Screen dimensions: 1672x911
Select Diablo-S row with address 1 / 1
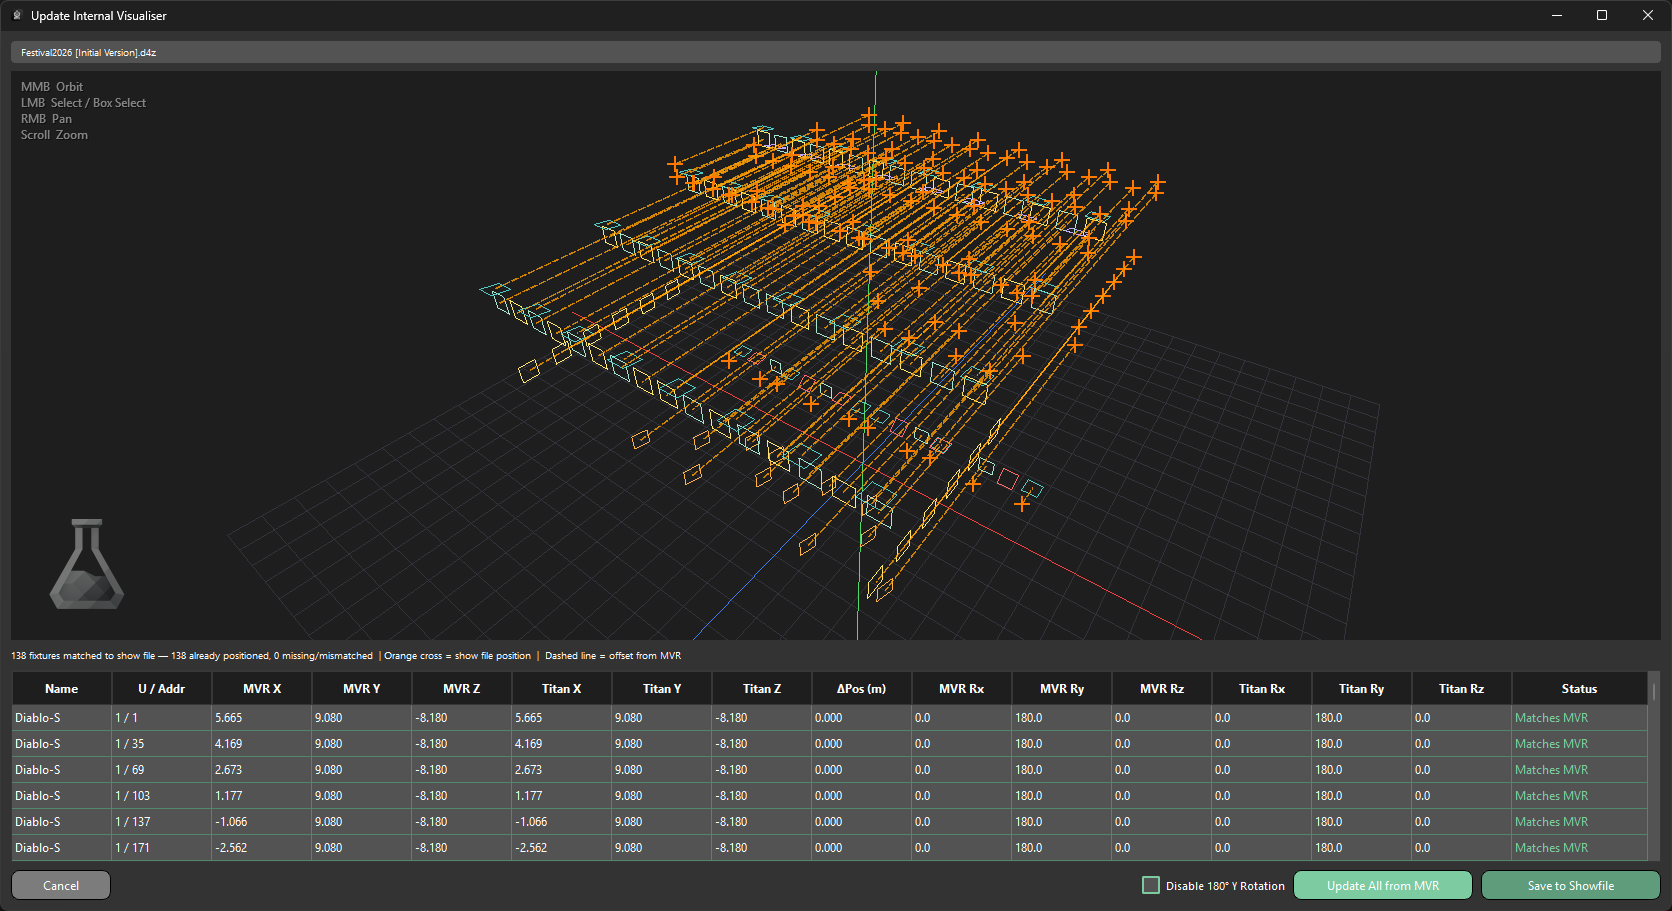829,718
